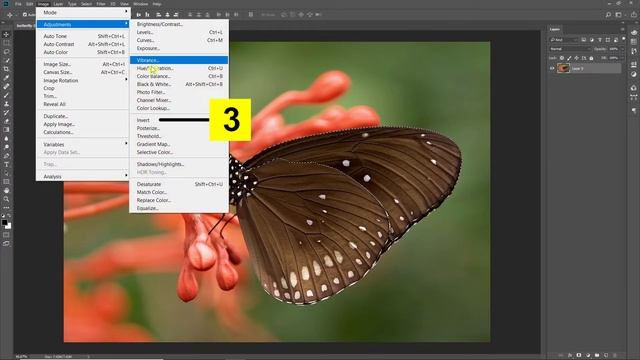Click the lock image pixels brush icon

pos(569,58)
